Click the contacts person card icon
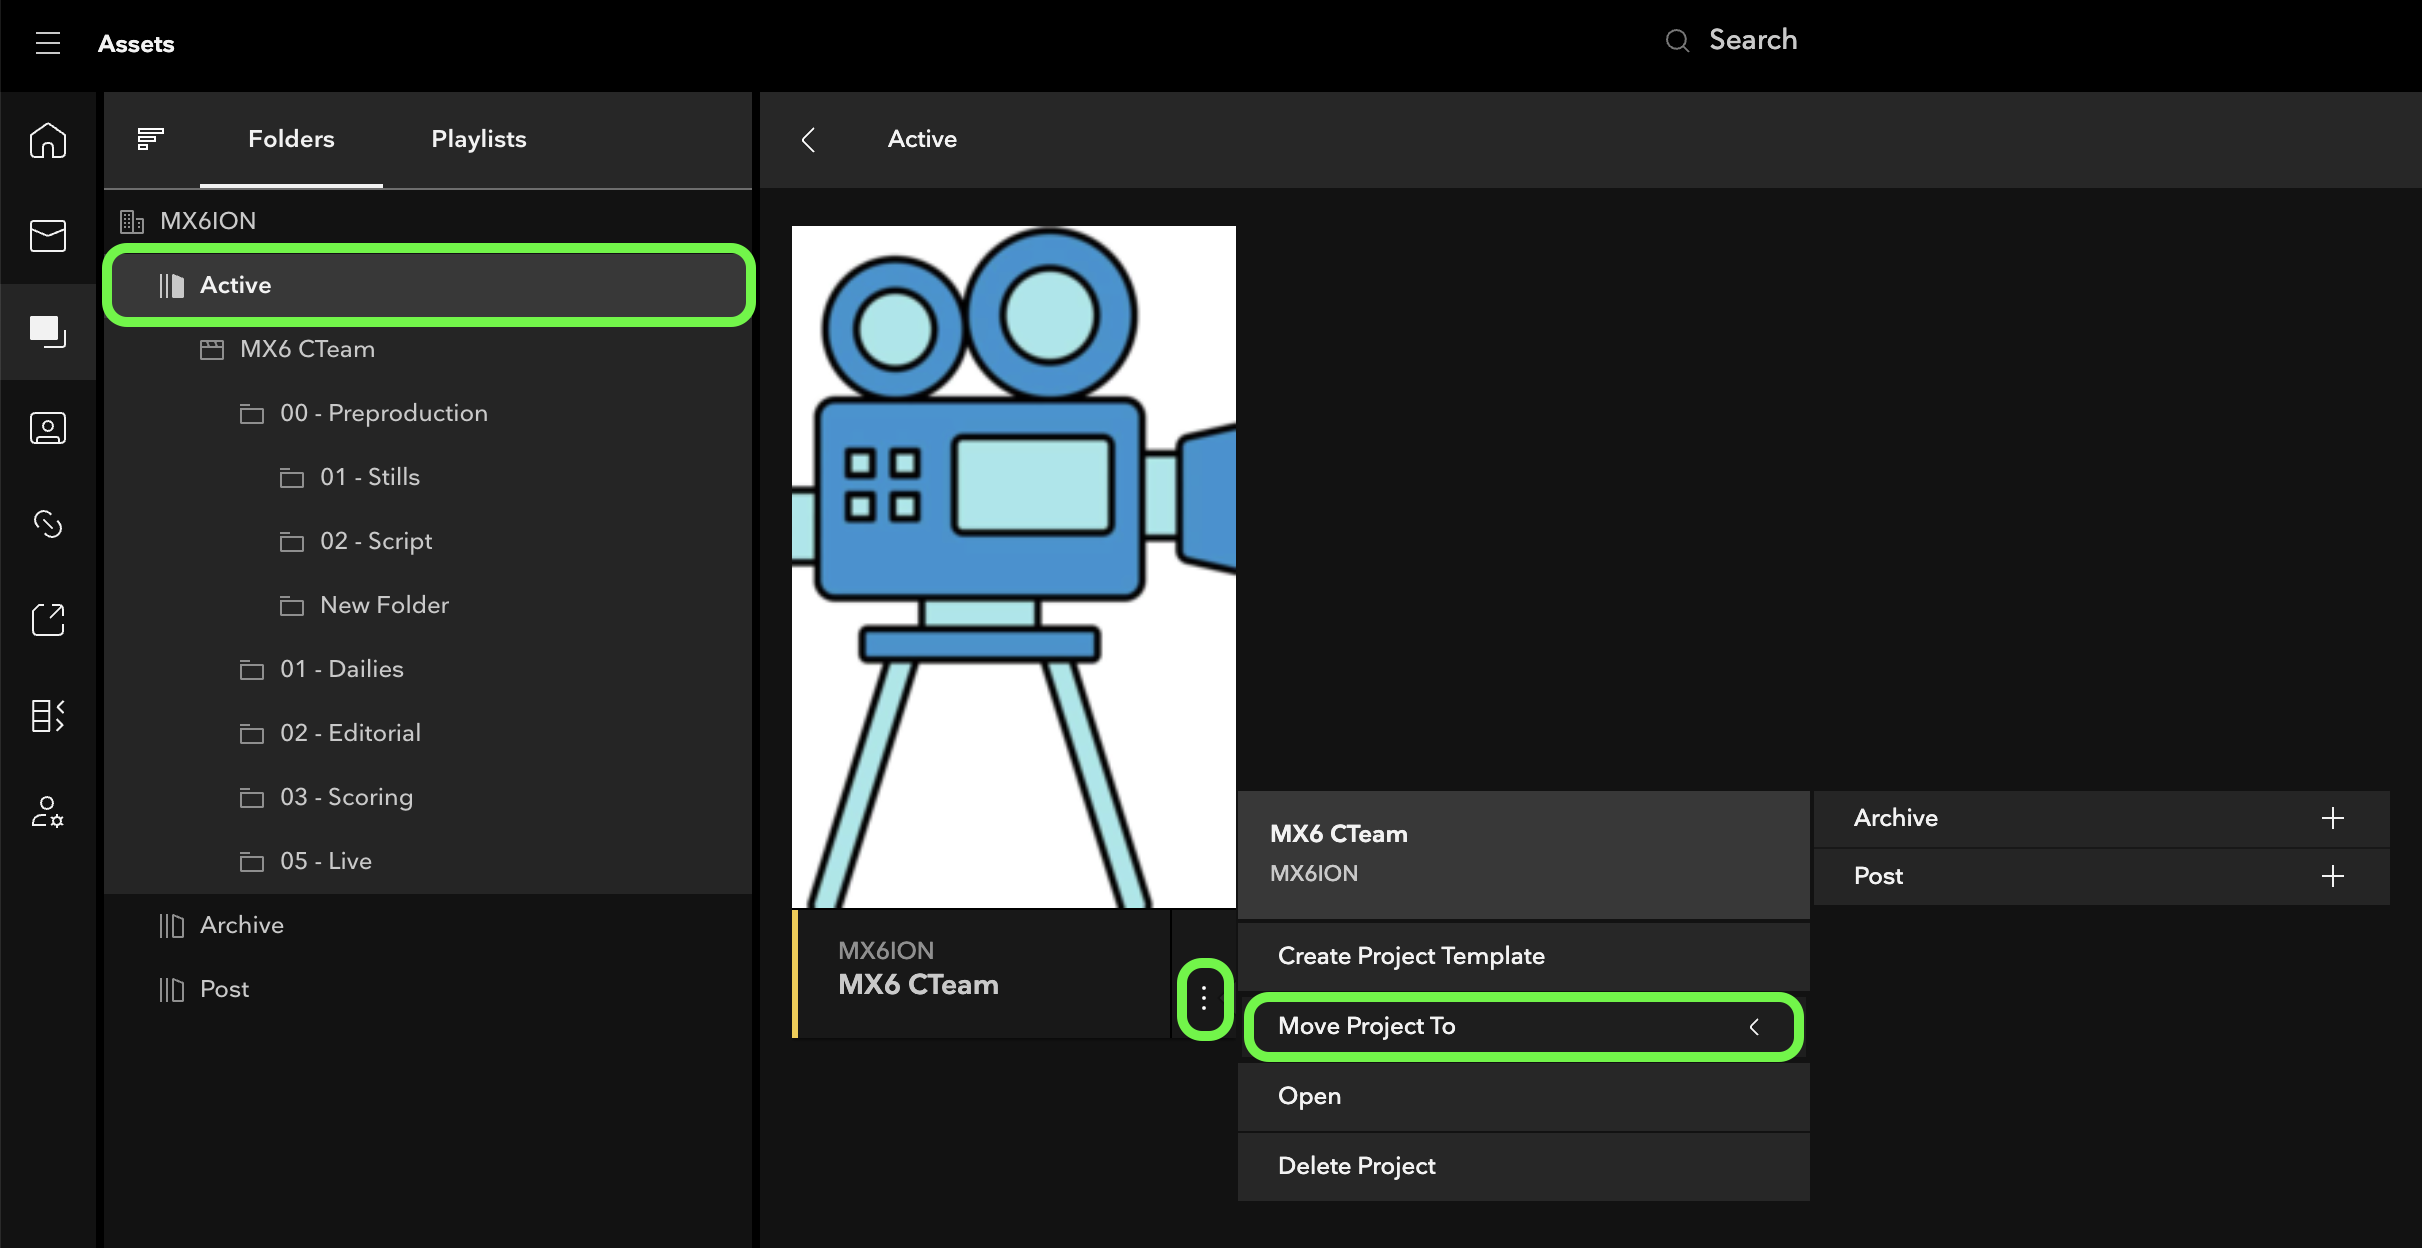The image size is (2422, 1248). pos(48,428)
